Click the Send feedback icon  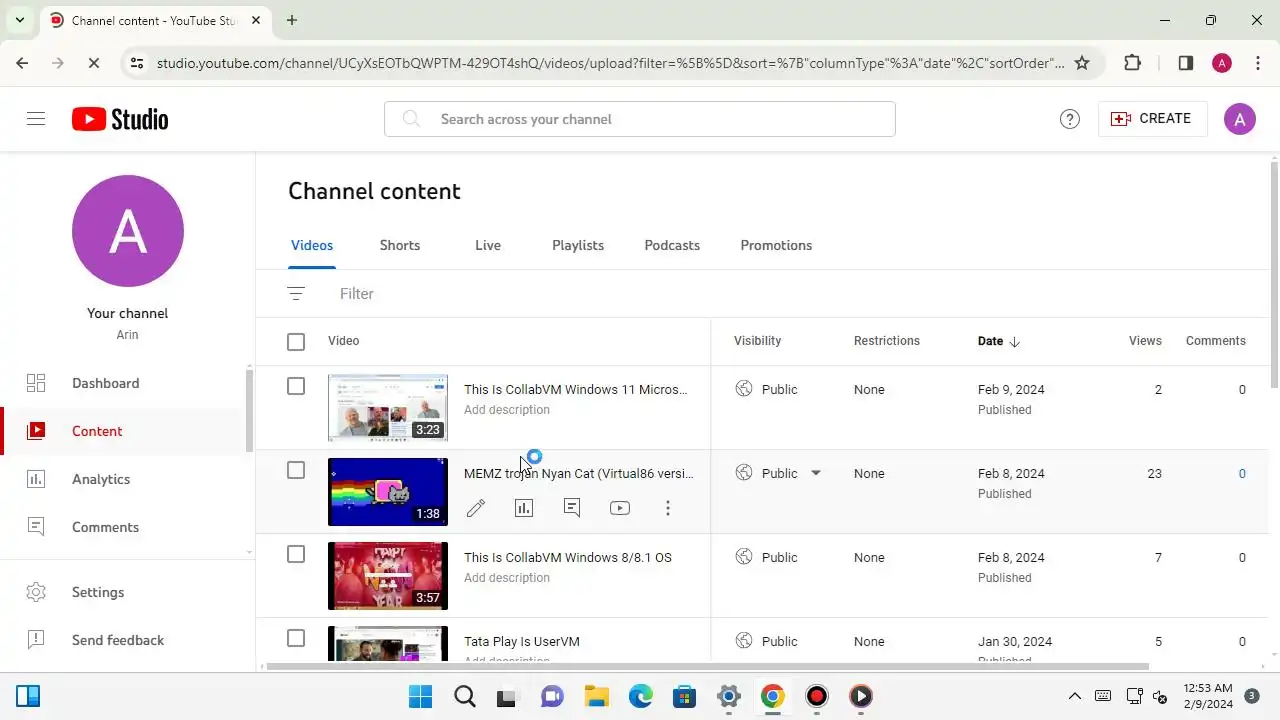[x=36, y=640]
